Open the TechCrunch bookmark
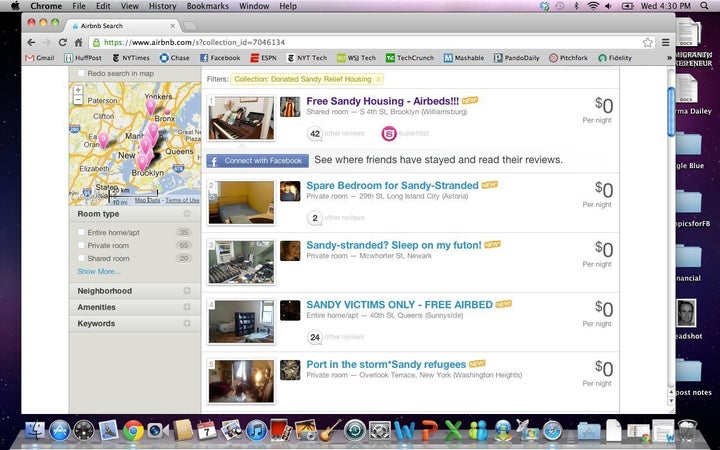Screen dimensions: 720x450 409,58
